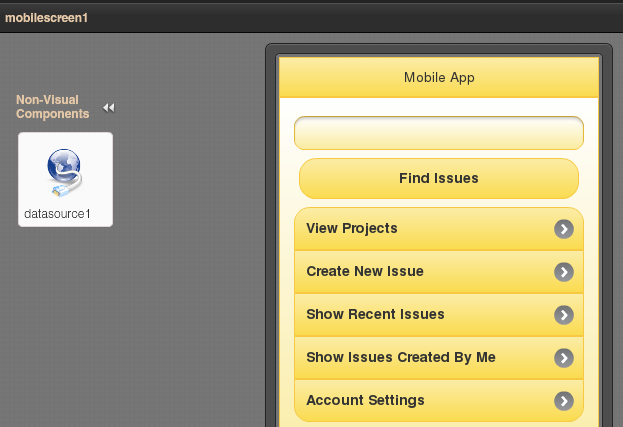Open the Create New Issue item

[x=439, y=272]
